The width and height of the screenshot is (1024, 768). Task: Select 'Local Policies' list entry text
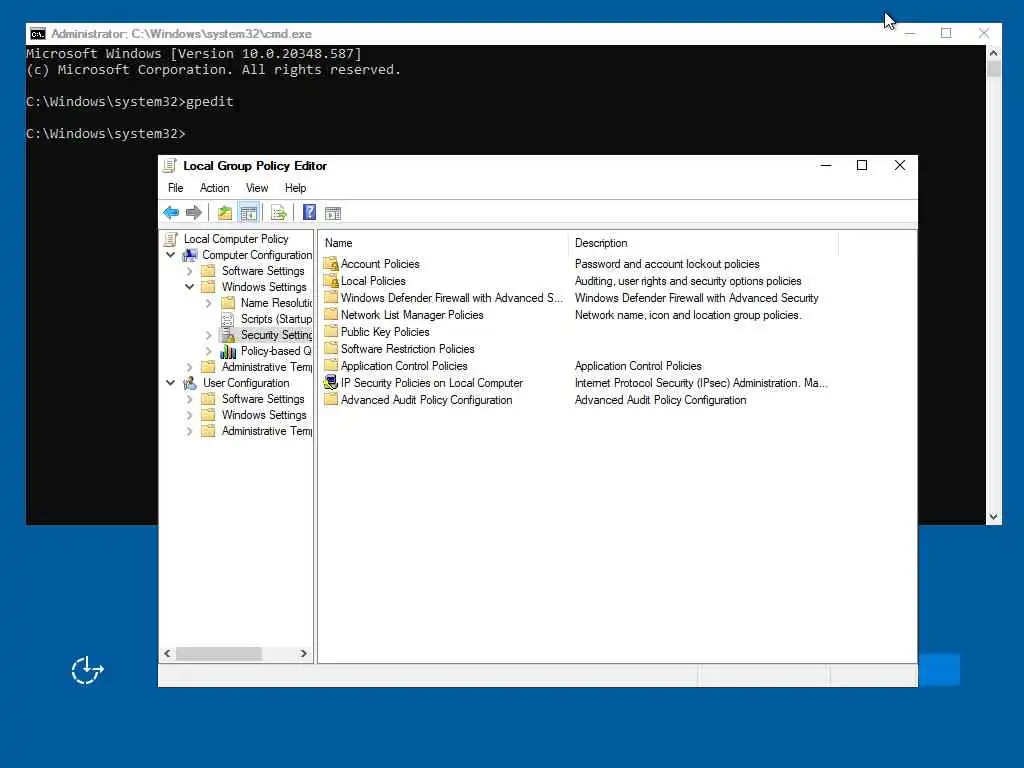click(x=373, y=281)
